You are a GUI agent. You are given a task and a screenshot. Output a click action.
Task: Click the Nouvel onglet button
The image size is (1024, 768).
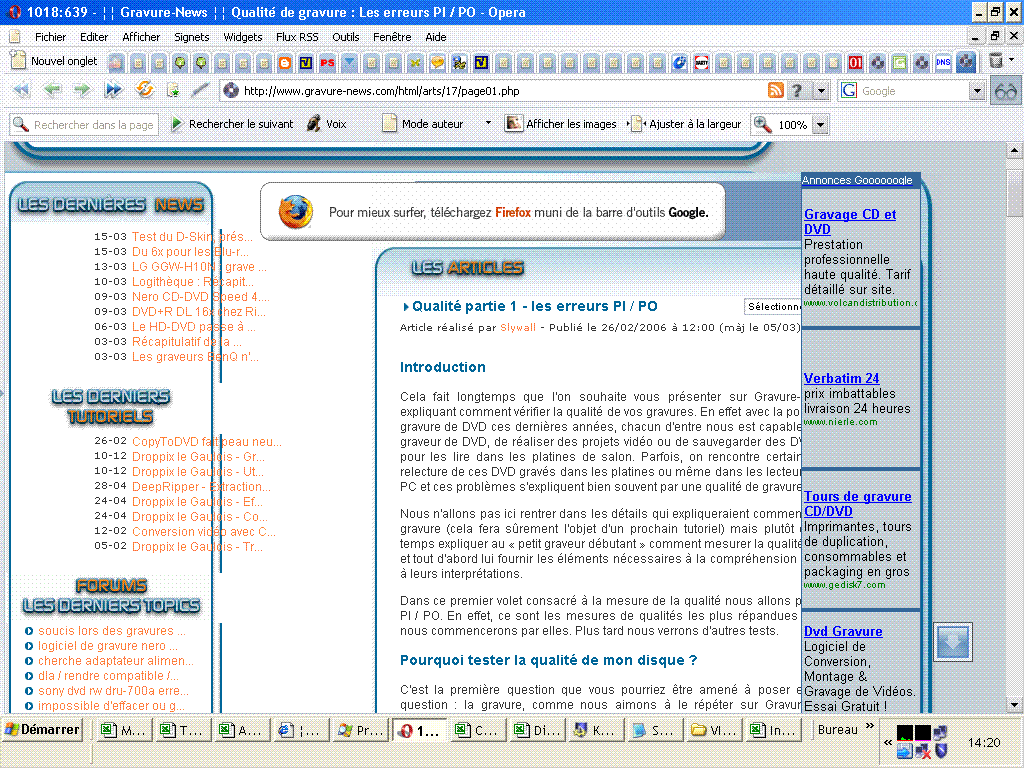pos(54,61)
